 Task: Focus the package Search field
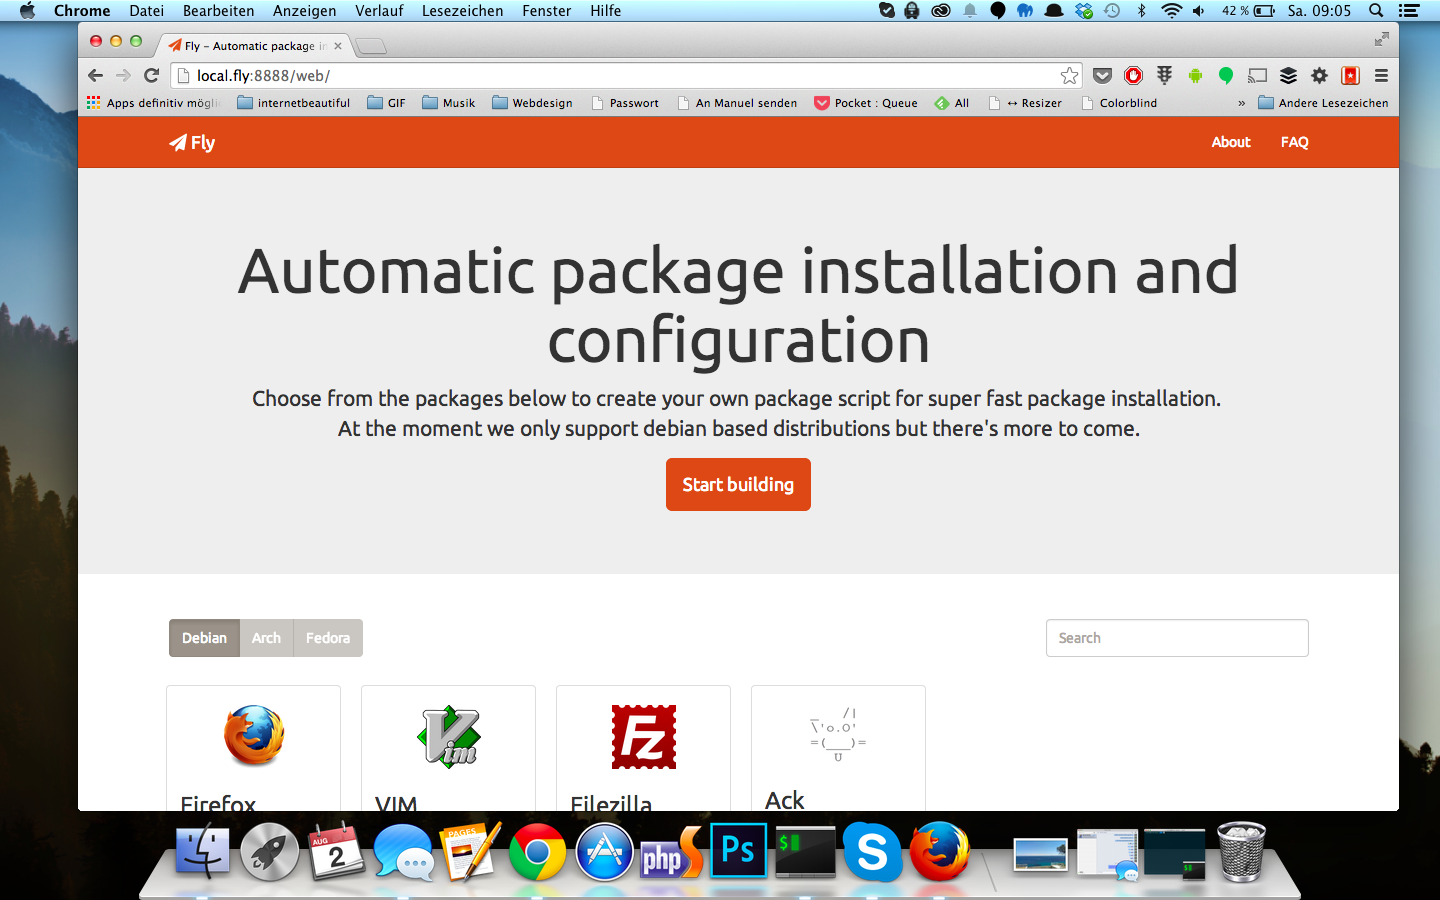pos(1177,638)
